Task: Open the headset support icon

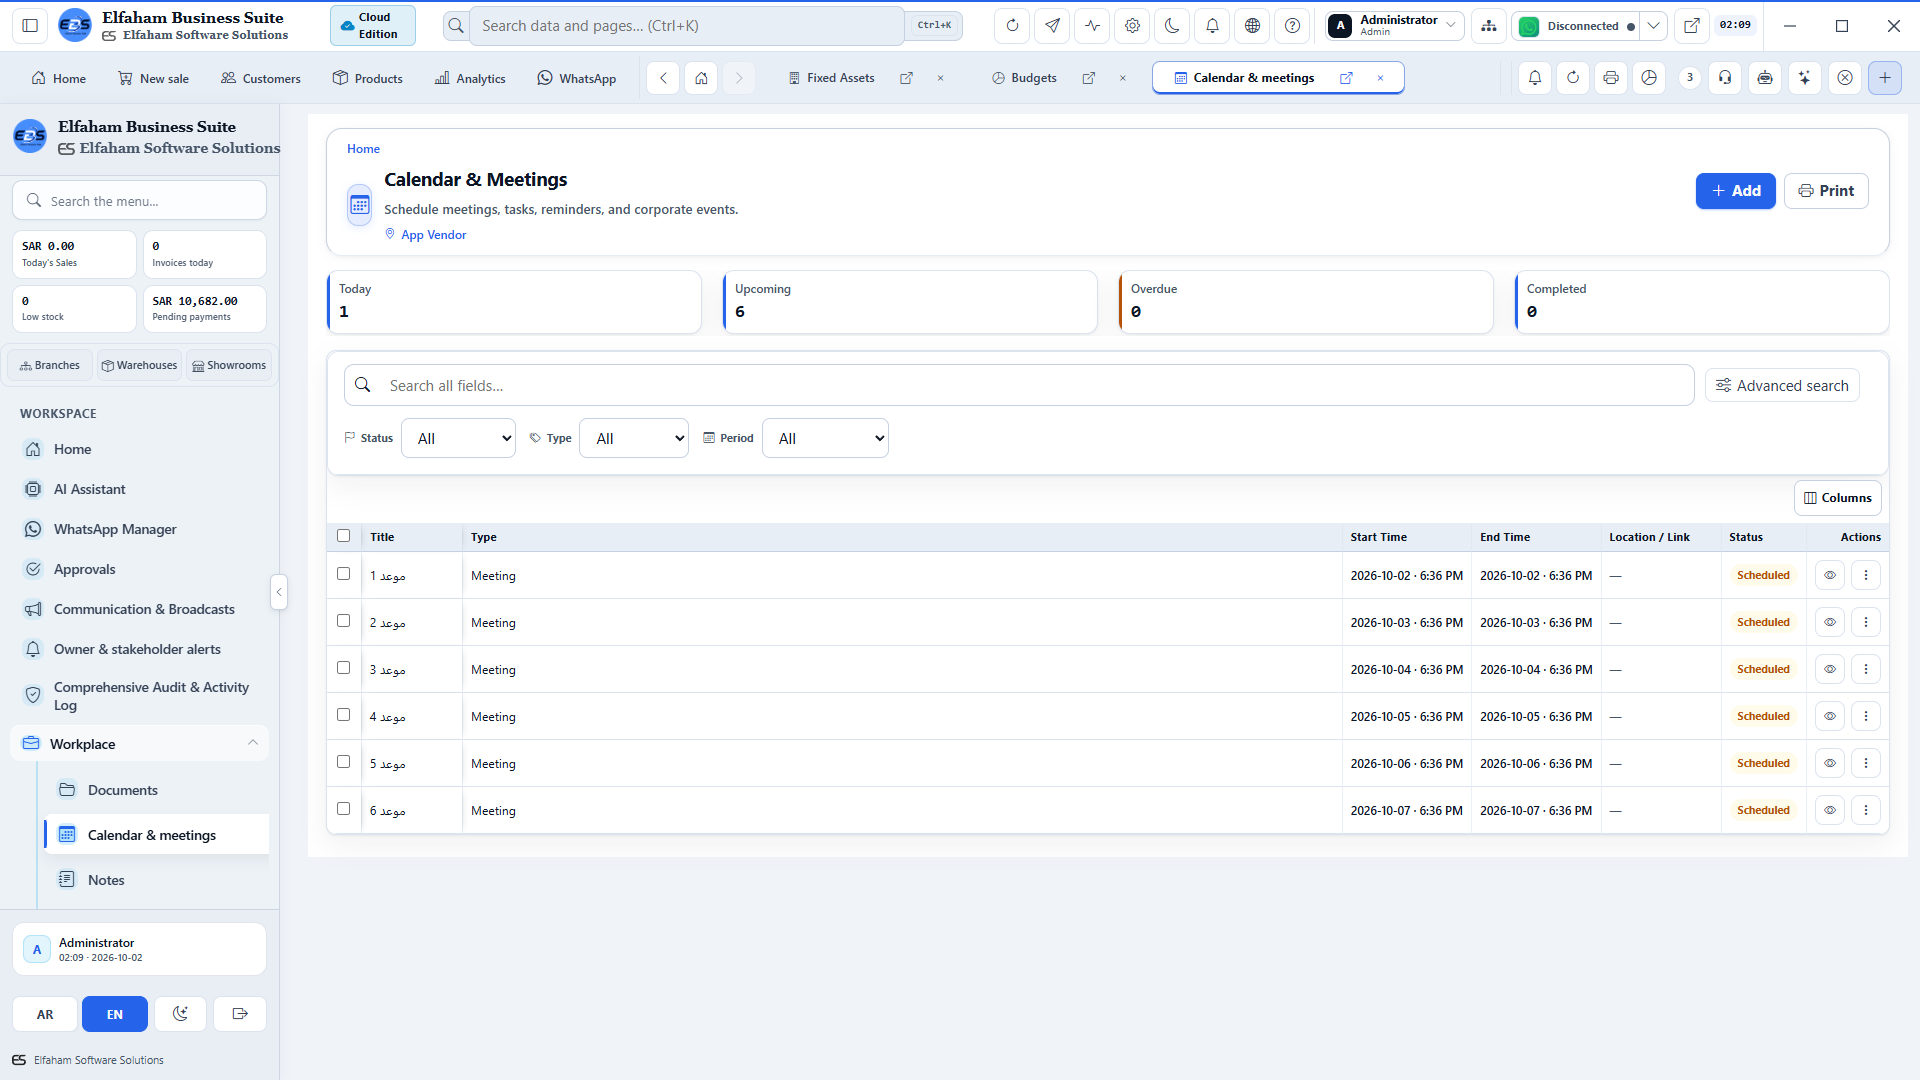Action: [x=1725, y=78]
